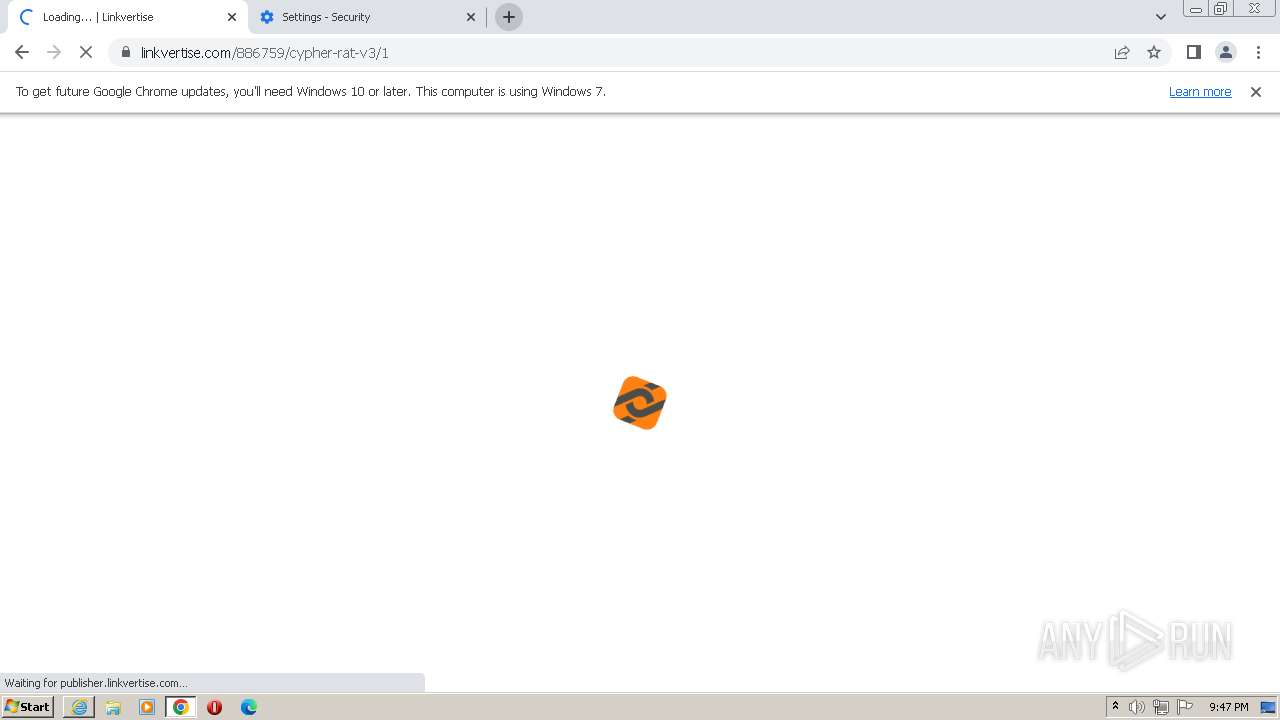Expand the tab search dropdown arrow
The height and width of the screenshot is (720, 1280).
(x=1161, y=17)
